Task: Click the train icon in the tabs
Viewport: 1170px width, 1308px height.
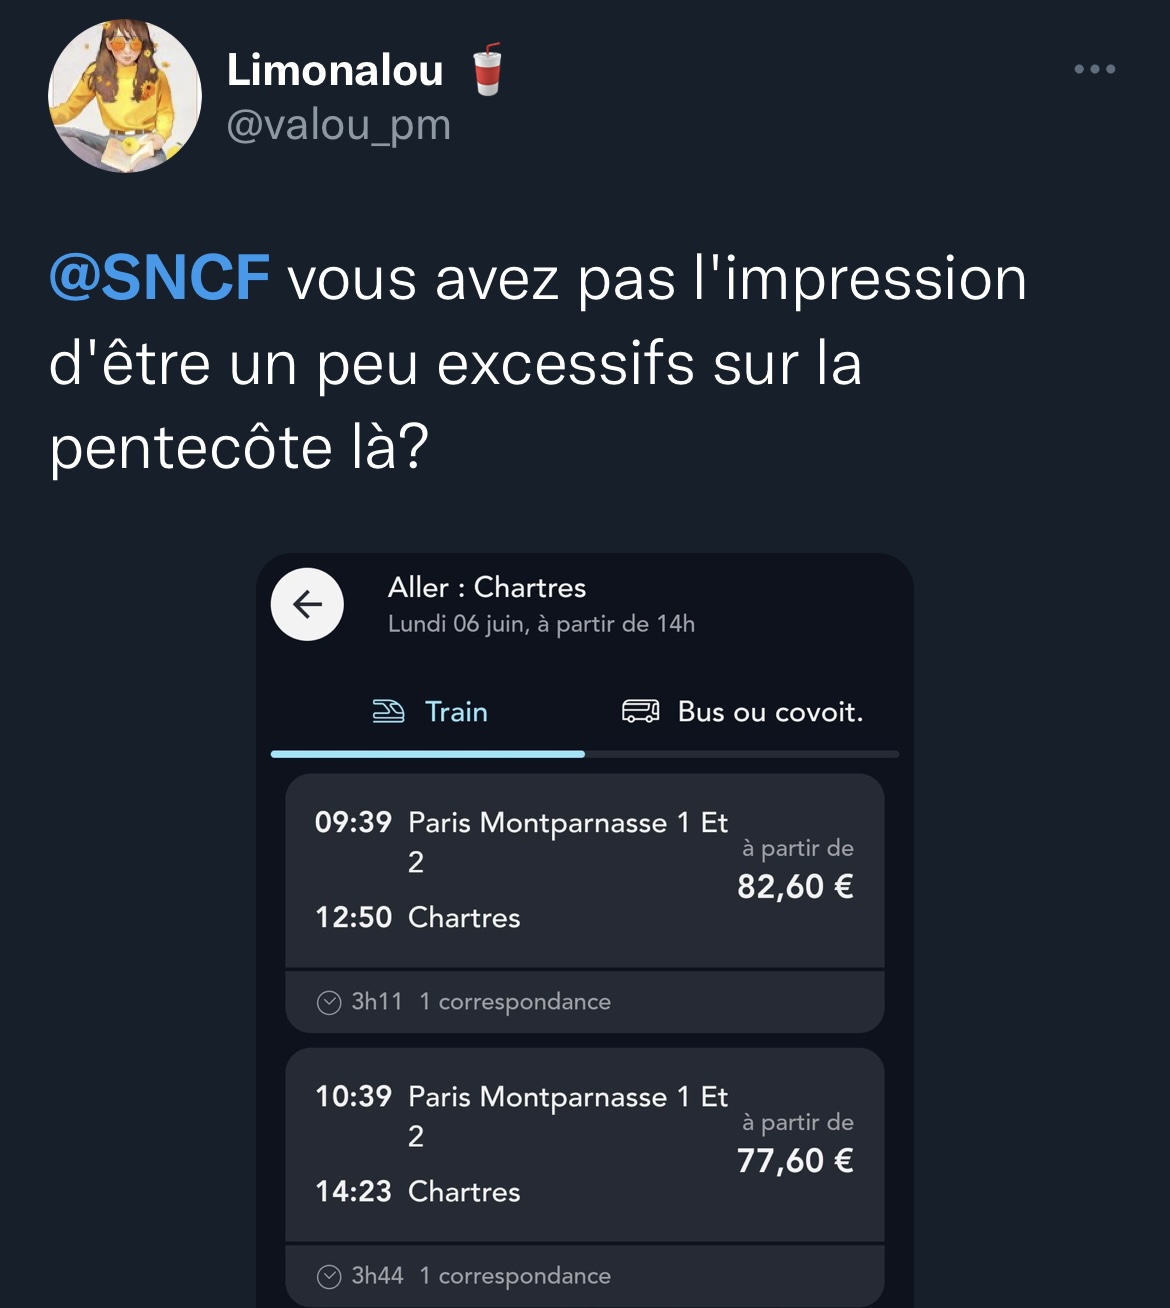Action: coord(388,711)
